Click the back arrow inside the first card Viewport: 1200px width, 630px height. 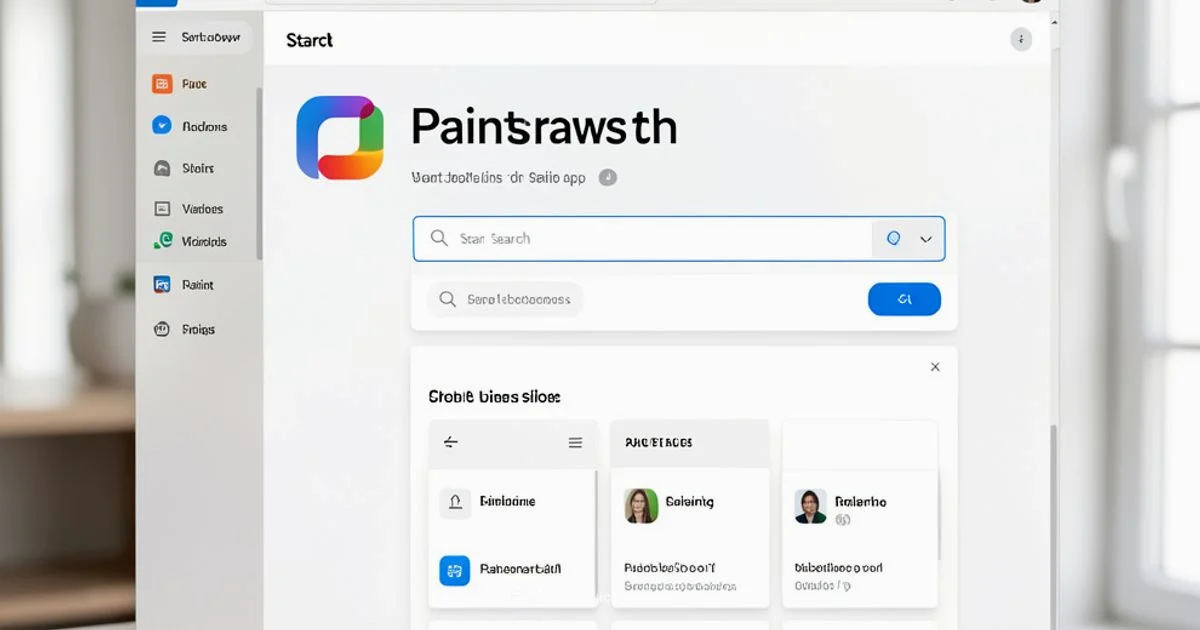click(x=450, y=442)
